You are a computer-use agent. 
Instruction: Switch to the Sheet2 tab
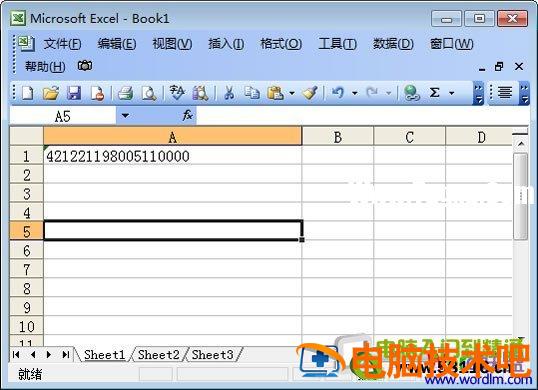click(x=159, y=355)
